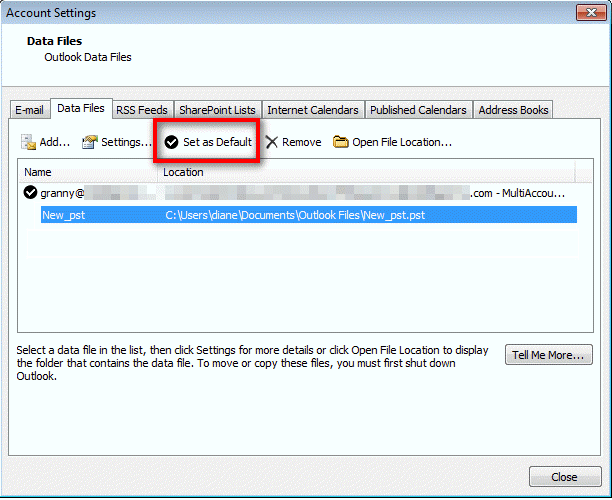Image resolution: width=612 pixels, height=500 pixels.
Task: Click the Add data file icon
Action: (x=28, y=142)
